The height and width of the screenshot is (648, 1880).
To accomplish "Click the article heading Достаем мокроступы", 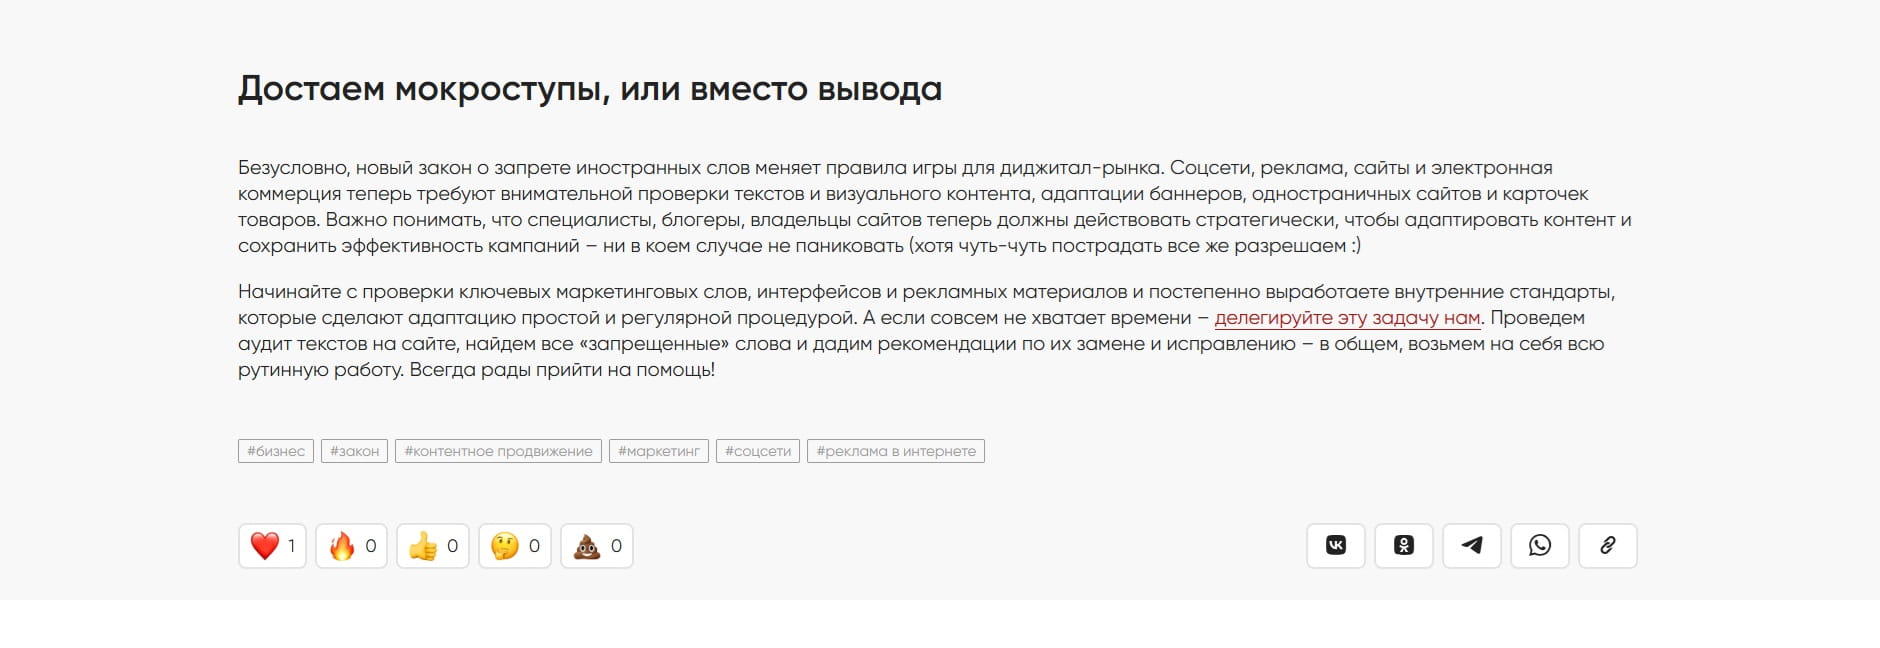I will click(590, 88).
